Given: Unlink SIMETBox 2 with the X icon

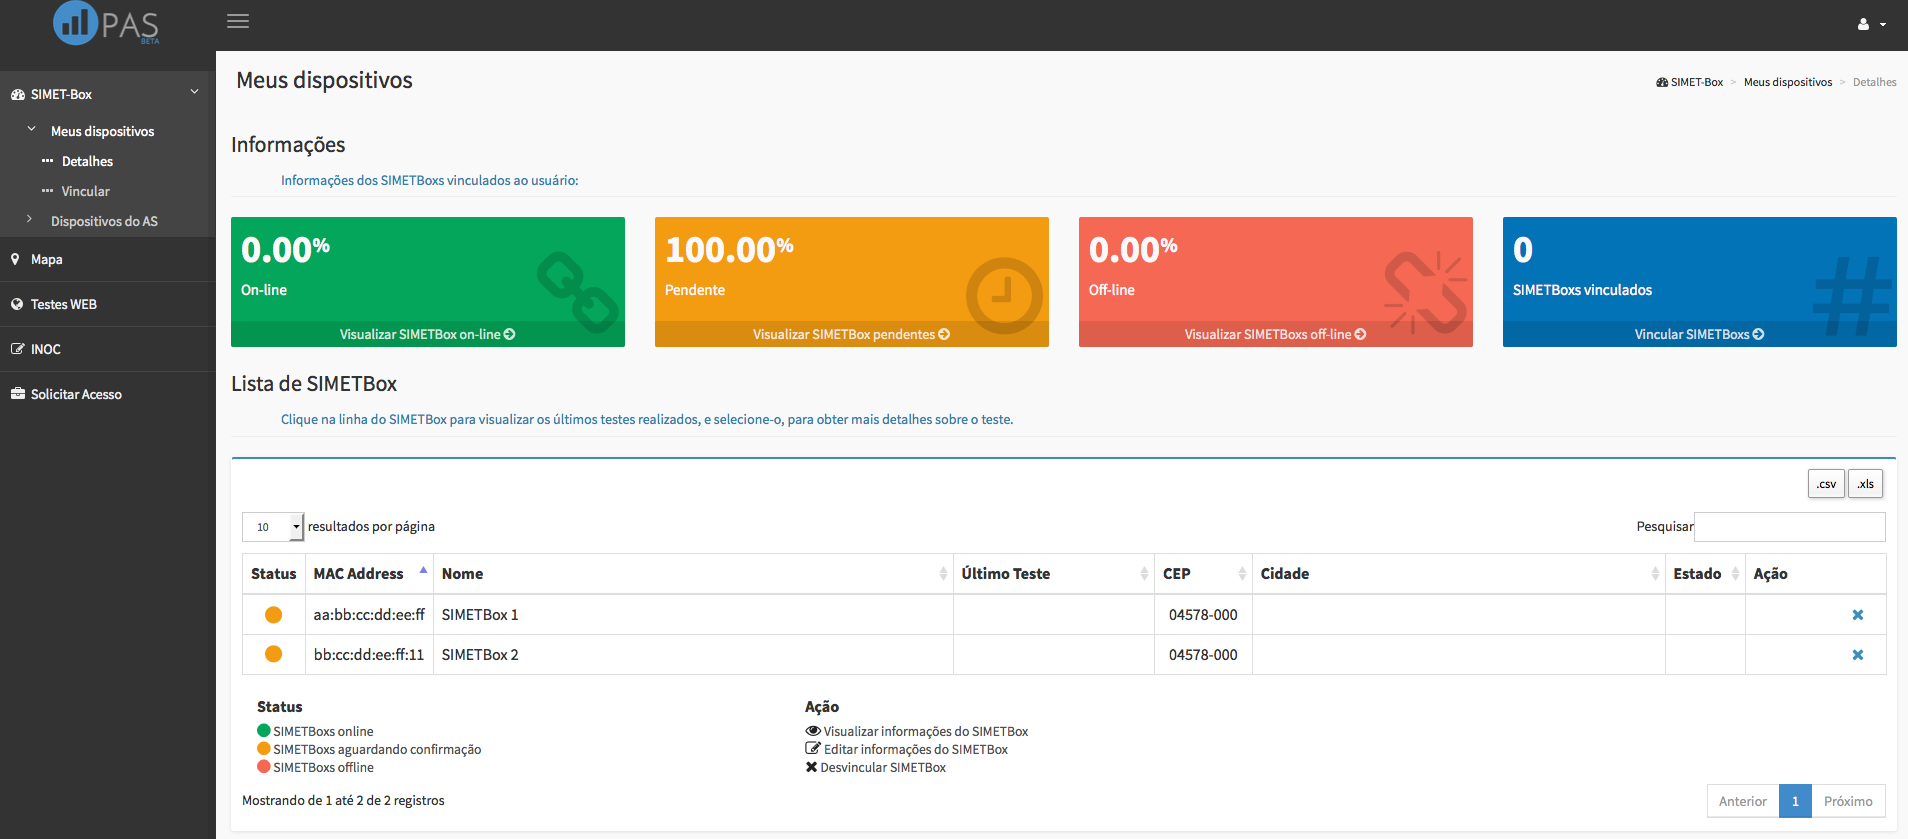Looking at the screenshot, I should tap(1858, 655).
